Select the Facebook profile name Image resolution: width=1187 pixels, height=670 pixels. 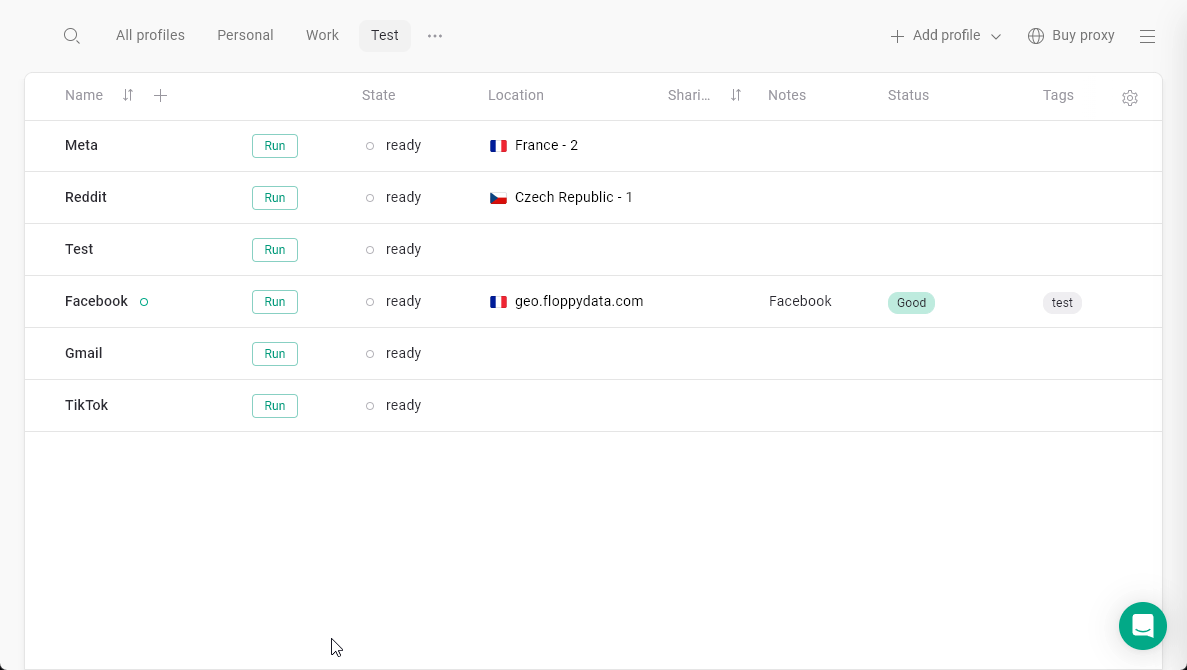[x=96, y=301]
